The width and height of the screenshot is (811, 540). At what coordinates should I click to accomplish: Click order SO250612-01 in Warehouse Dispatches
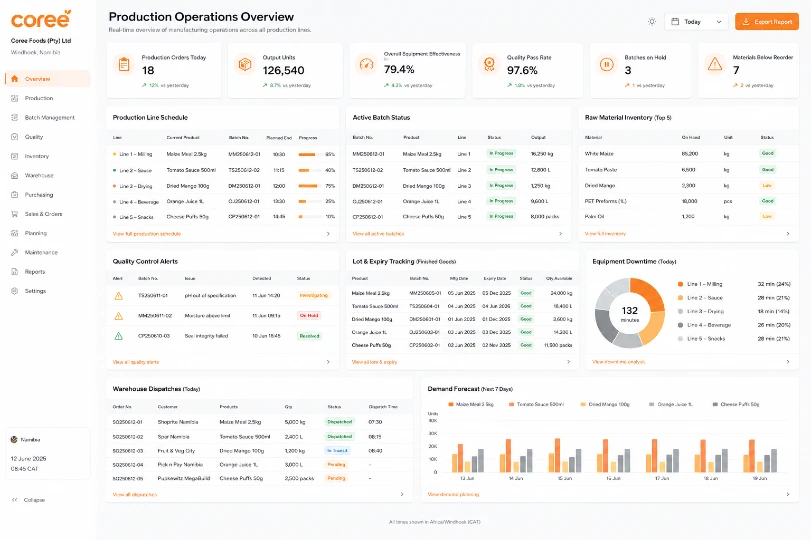tap(127, 422)
